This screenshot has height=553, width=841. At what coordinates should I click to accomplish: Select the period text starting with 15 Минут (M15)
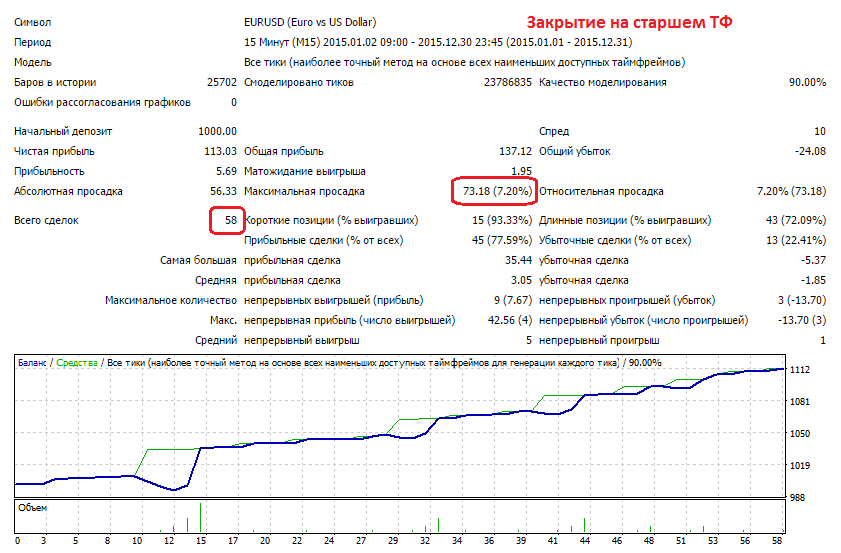coord(438,42)
